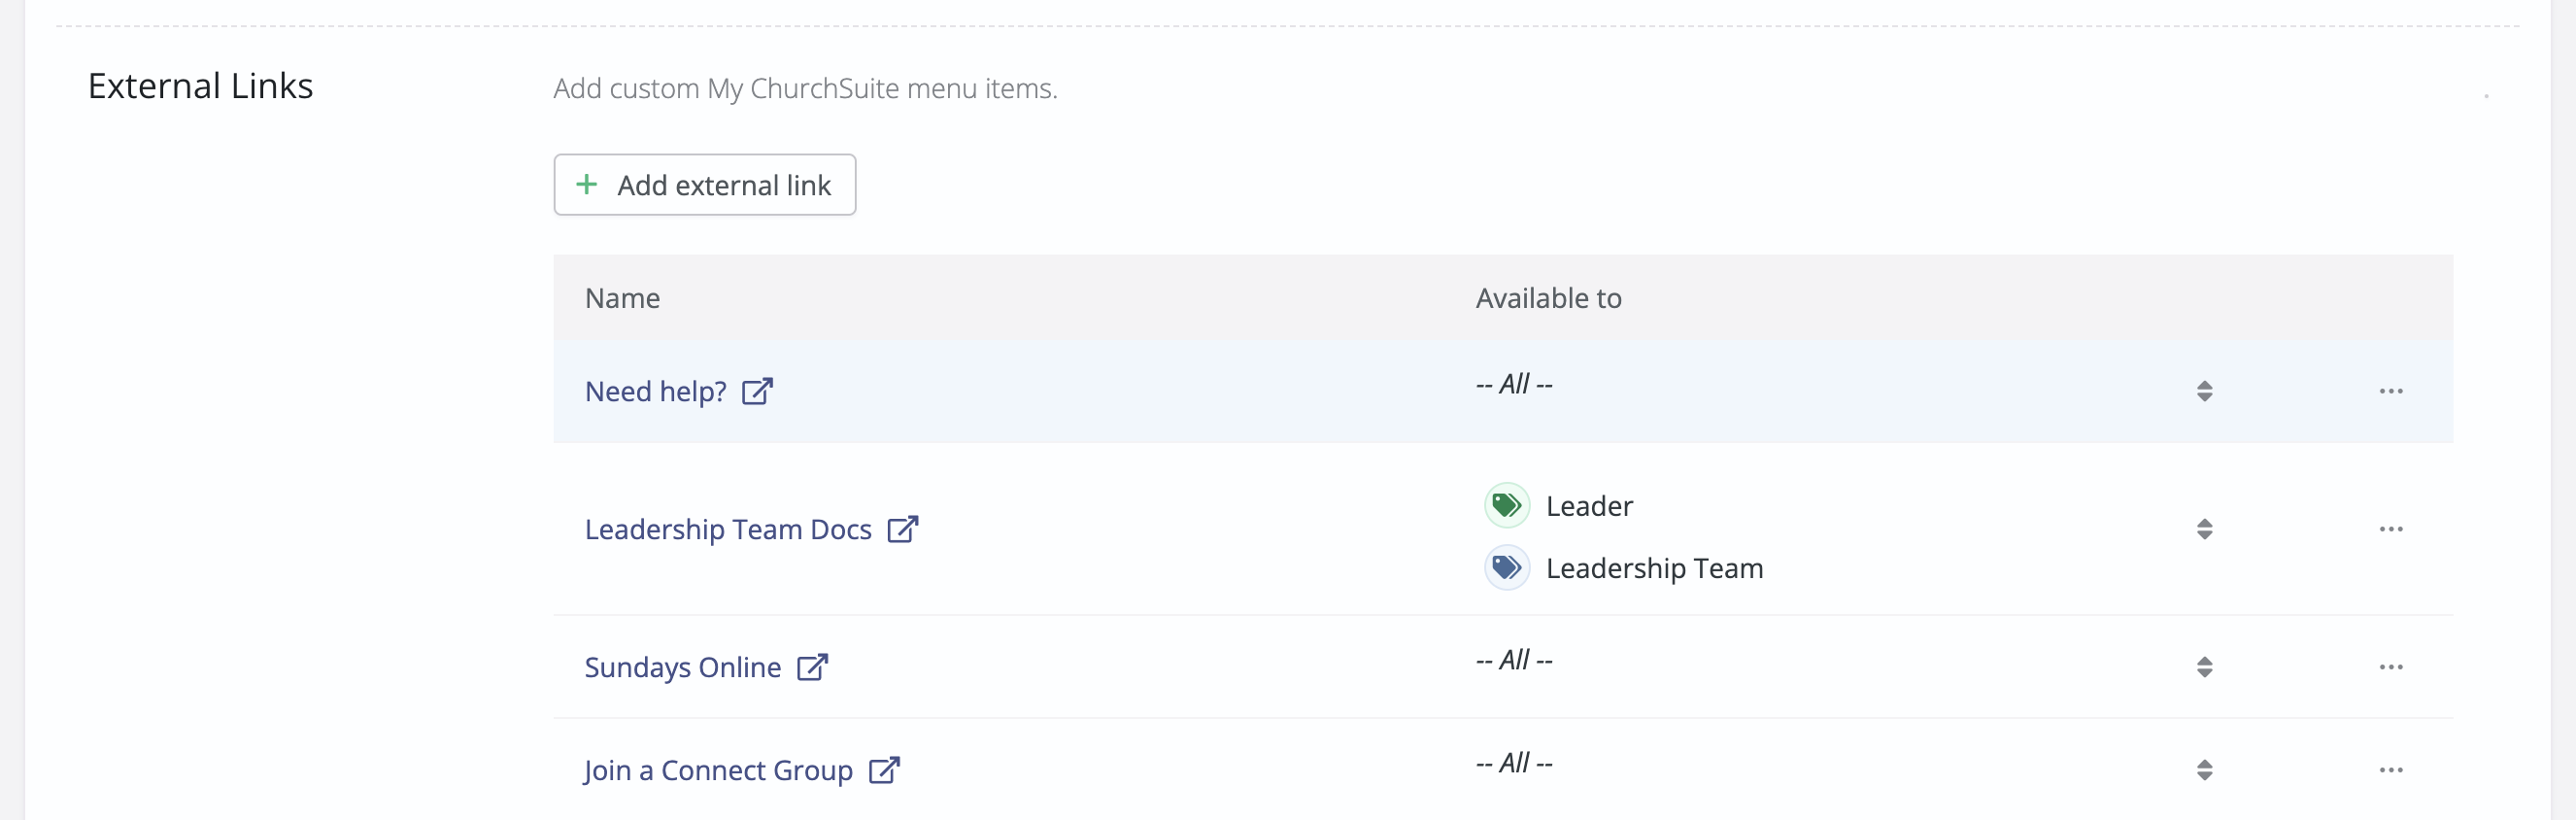Click the external-link icon beside Sundays Online
This screenshot has height=820, width=2576.
pyautogui.click(x=812, y=667)
